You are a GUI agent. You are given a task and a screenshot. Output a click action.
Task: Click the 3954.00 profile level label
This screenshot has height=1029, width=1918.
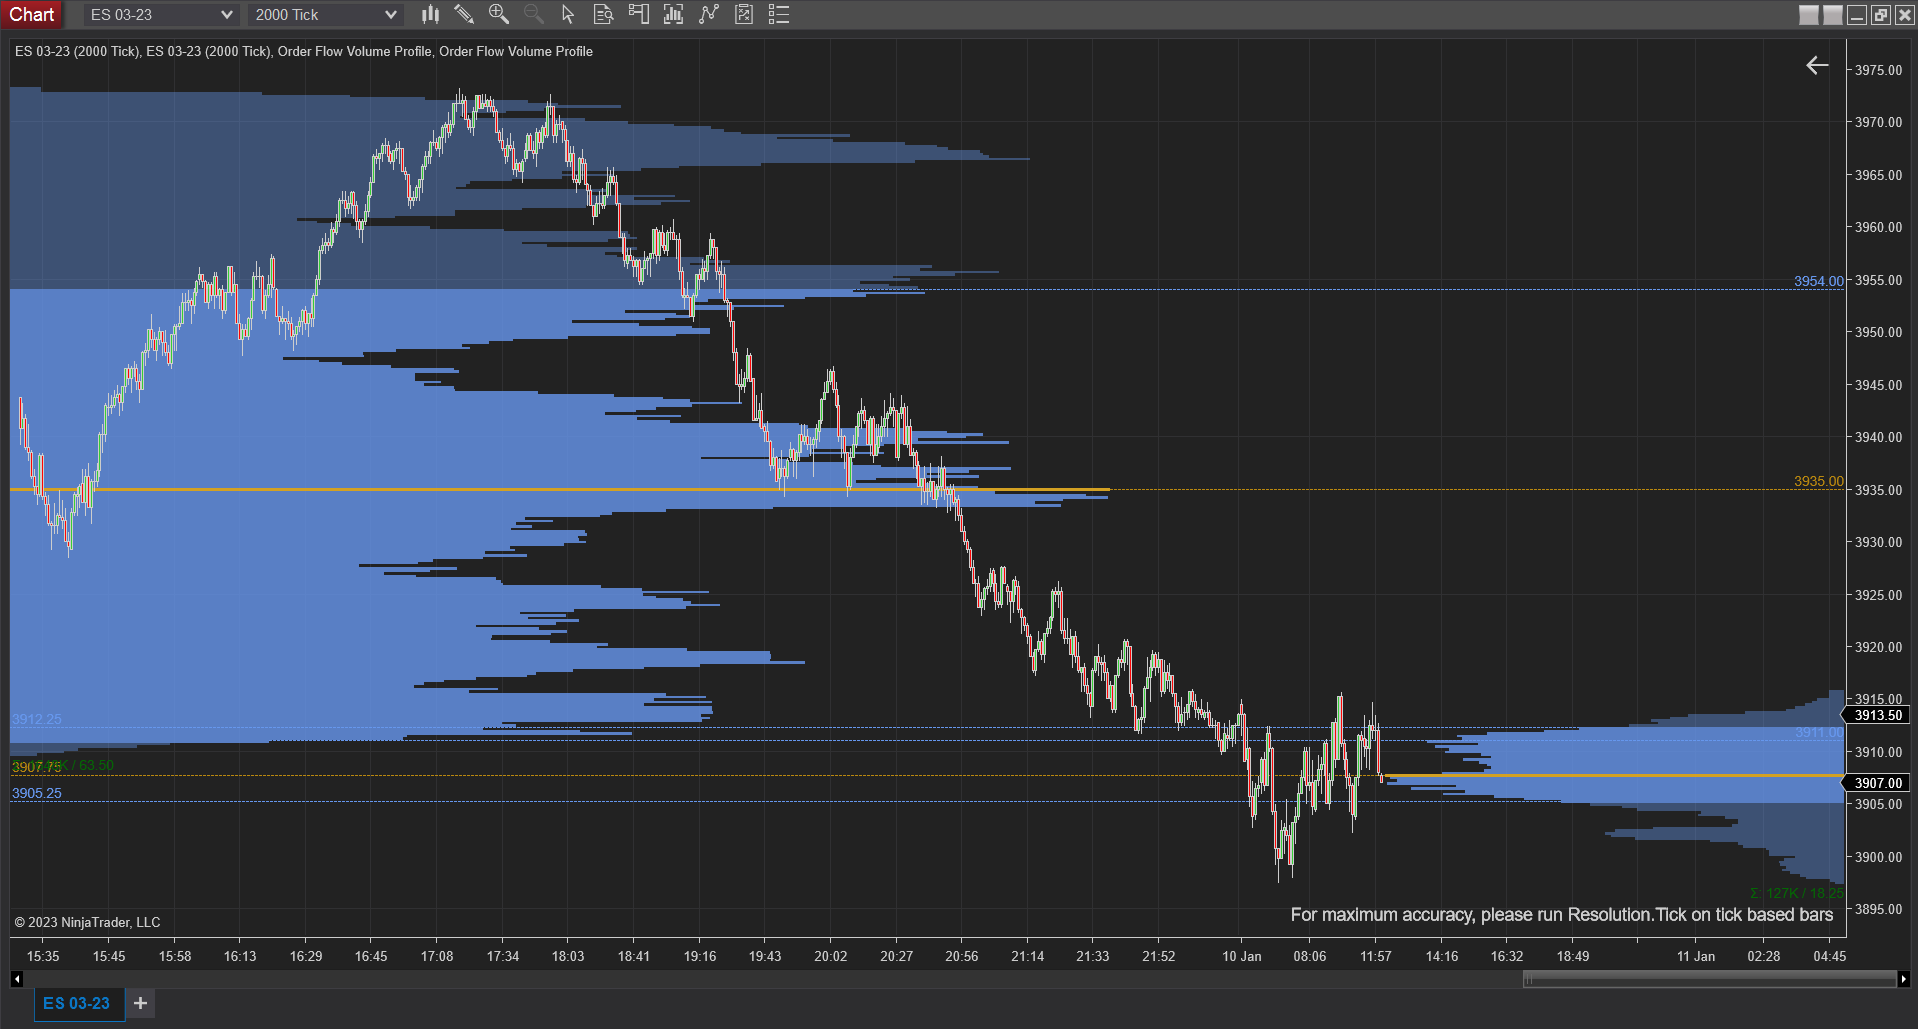[1818, 281]
